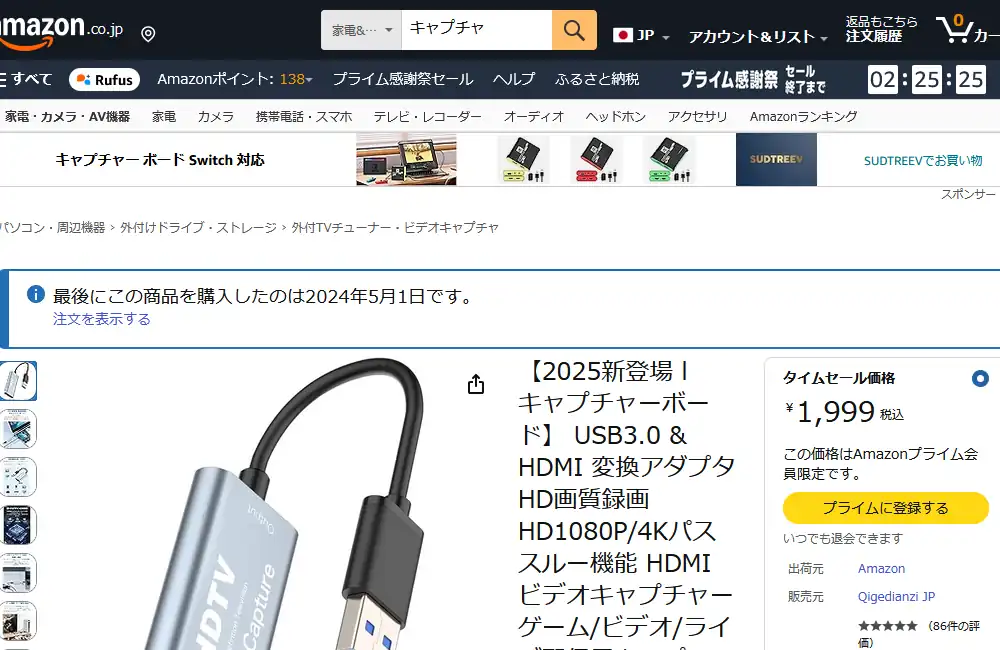Open the Qigedianzi JP seller link

896,596
